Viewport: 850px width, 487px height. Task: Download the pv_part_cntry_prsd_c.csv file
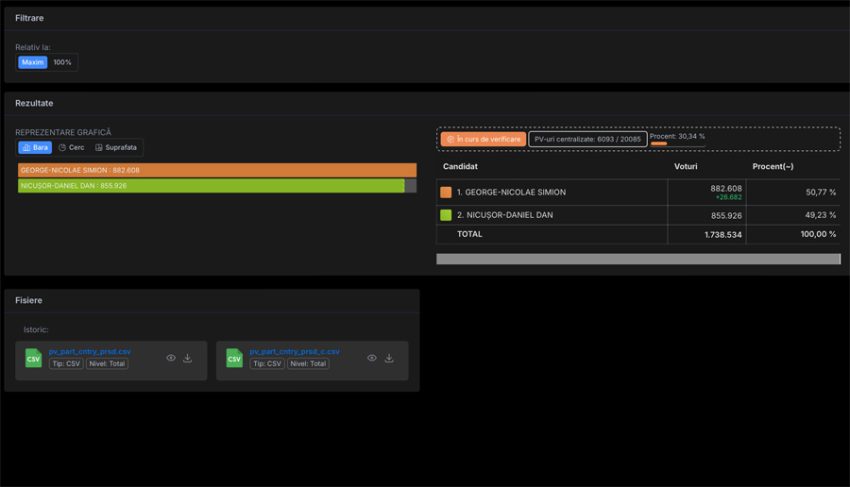(389, 358)
